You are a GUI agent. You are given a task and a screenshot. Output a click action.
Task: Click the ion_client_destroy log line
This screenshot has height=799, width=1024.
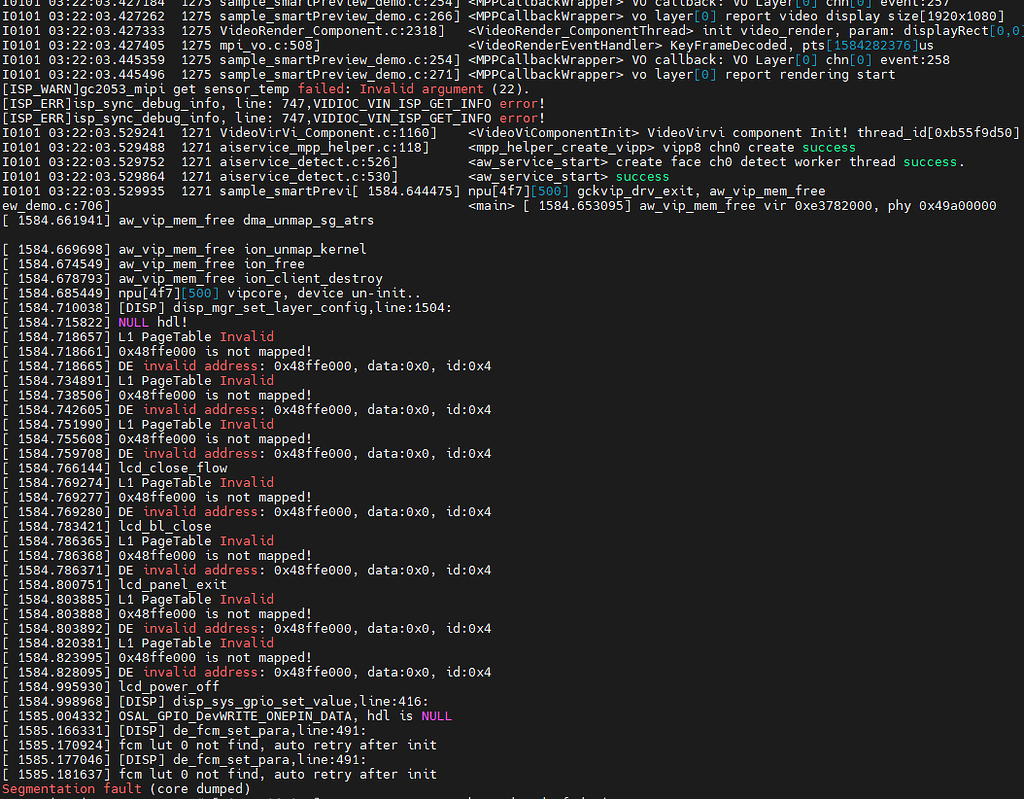[250, 279]
